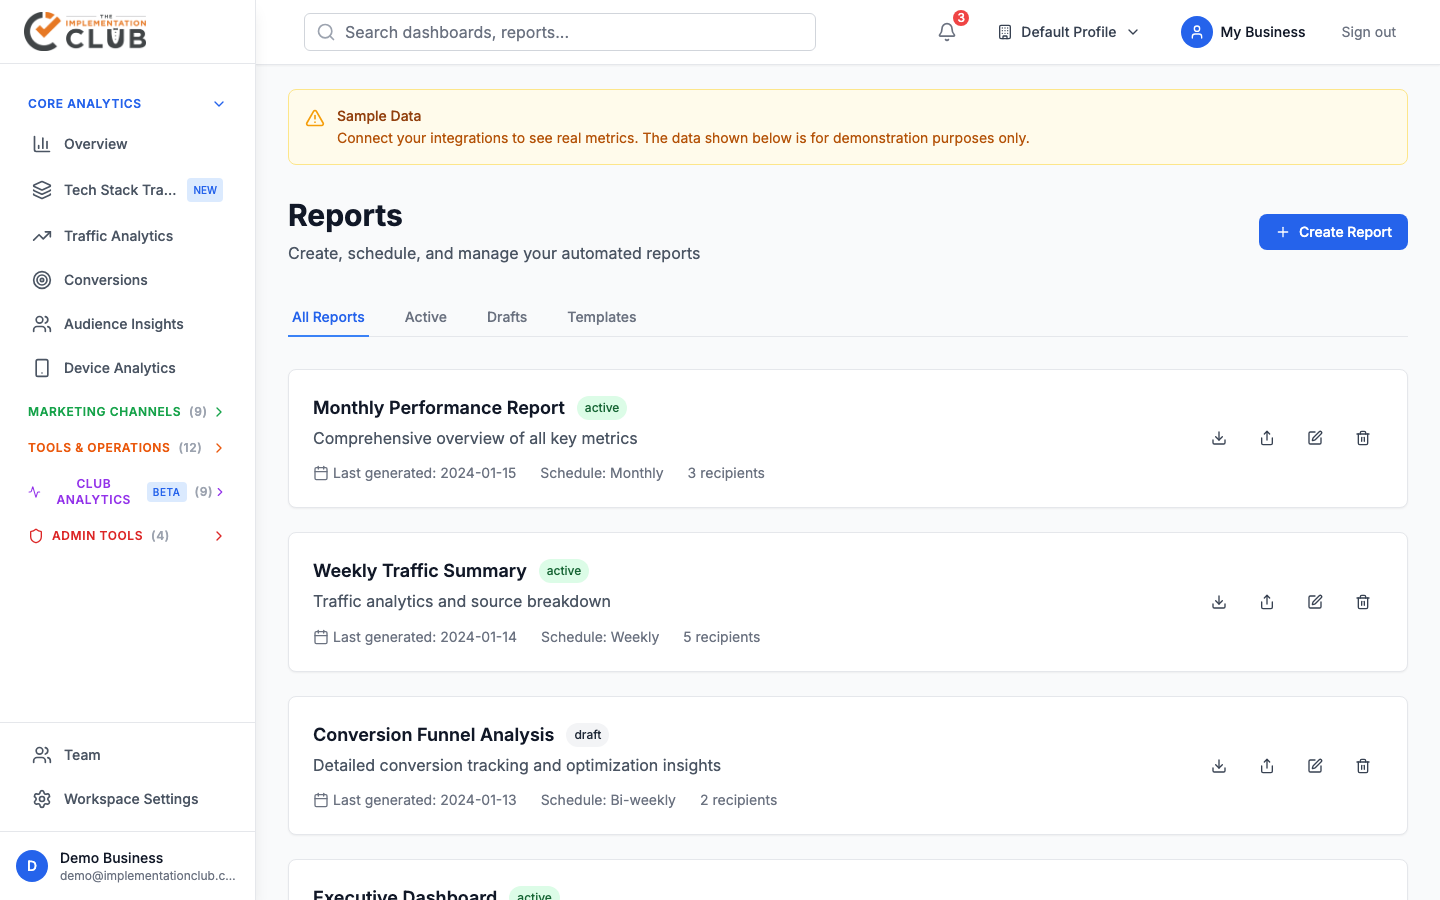Download the Monthly Performance Report
The height and width of the screenshot is (900, 1440).
1219,438
